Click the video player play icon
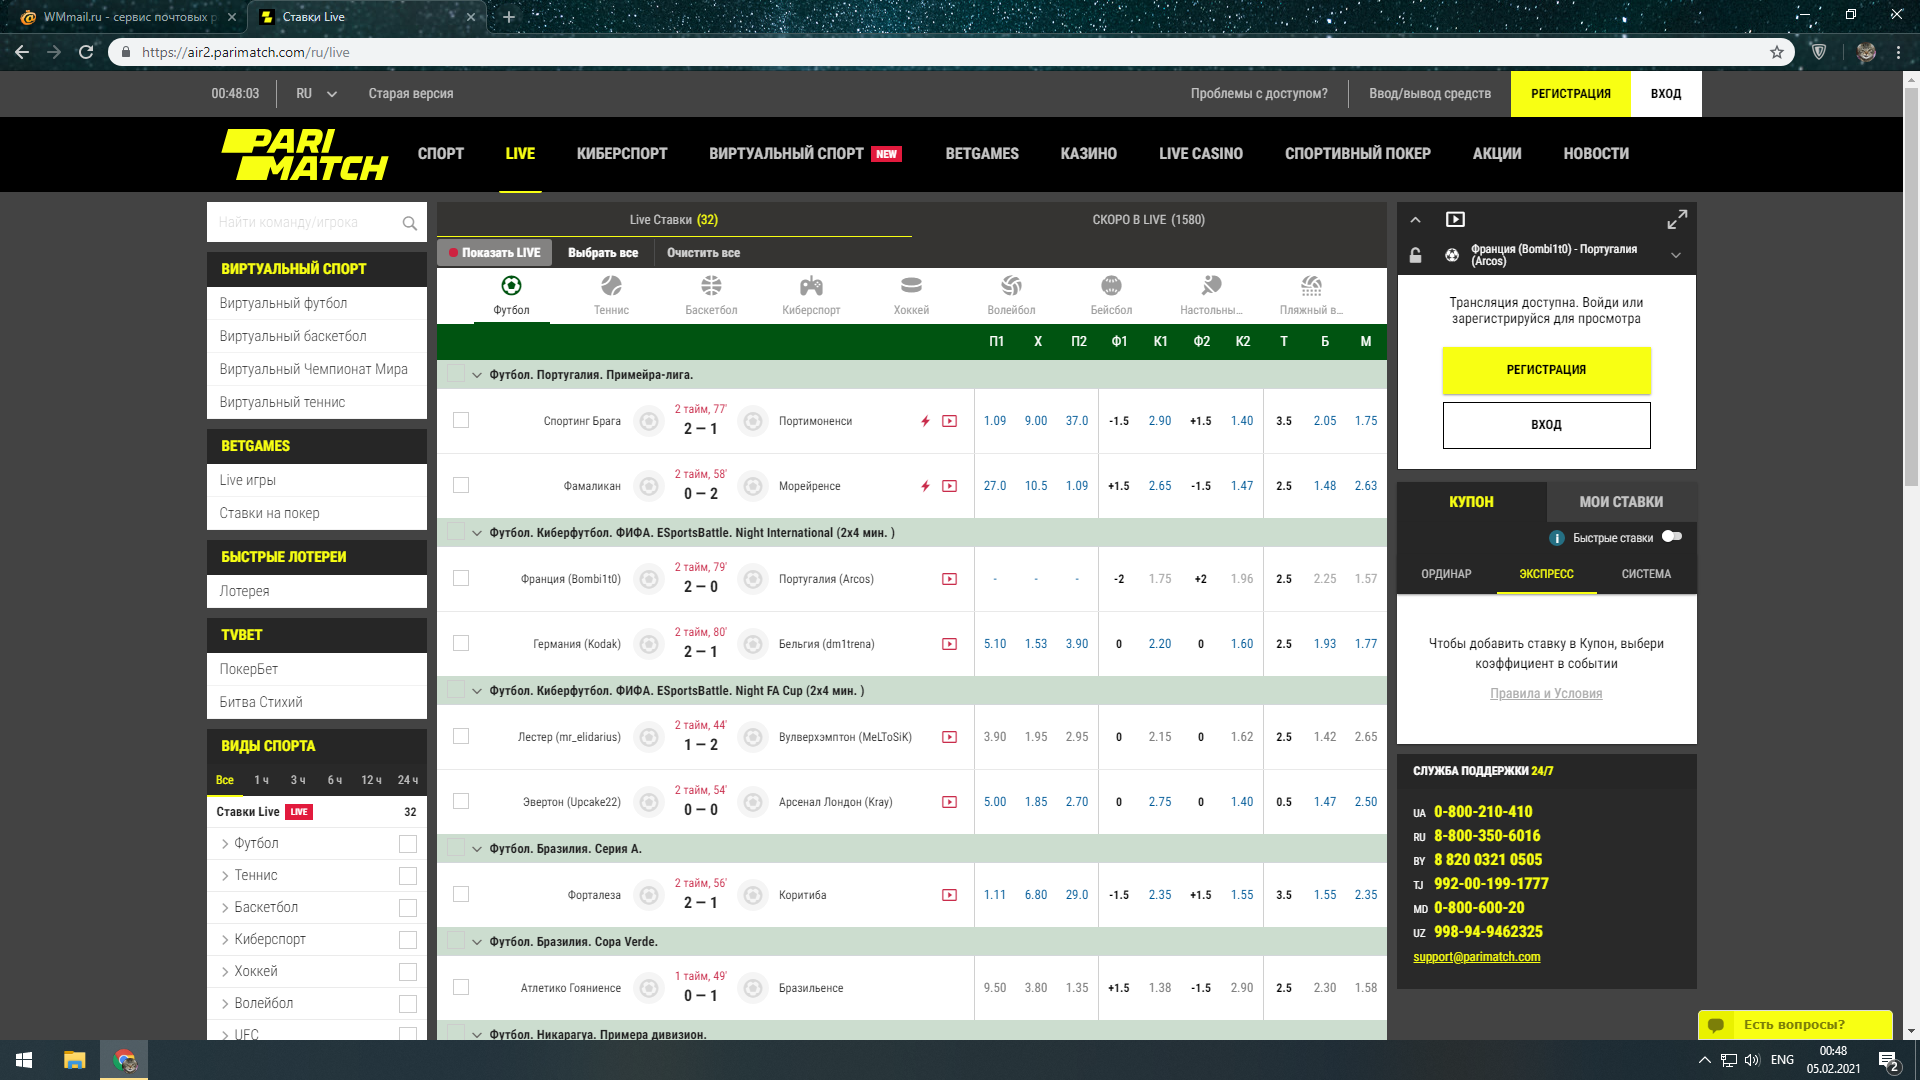This screenshot has width=1920, height=1080. tap(1455, 219)
